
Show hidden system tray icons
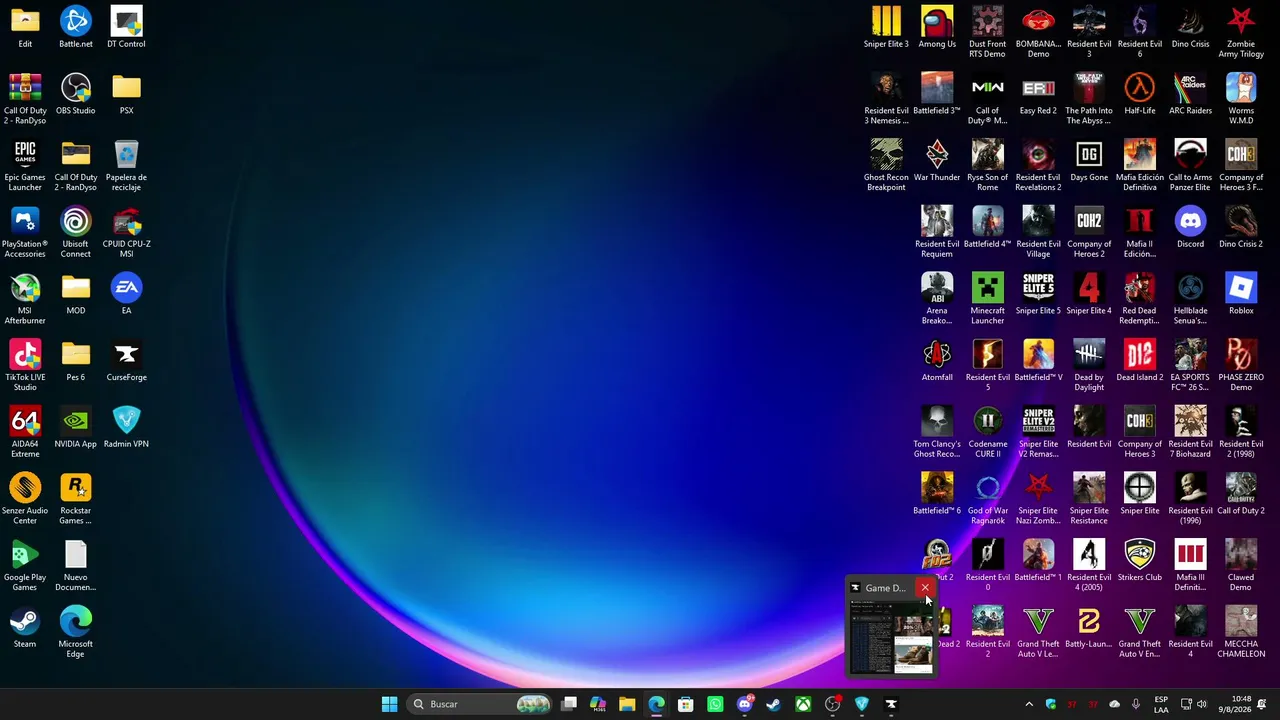click(1029, 704)
